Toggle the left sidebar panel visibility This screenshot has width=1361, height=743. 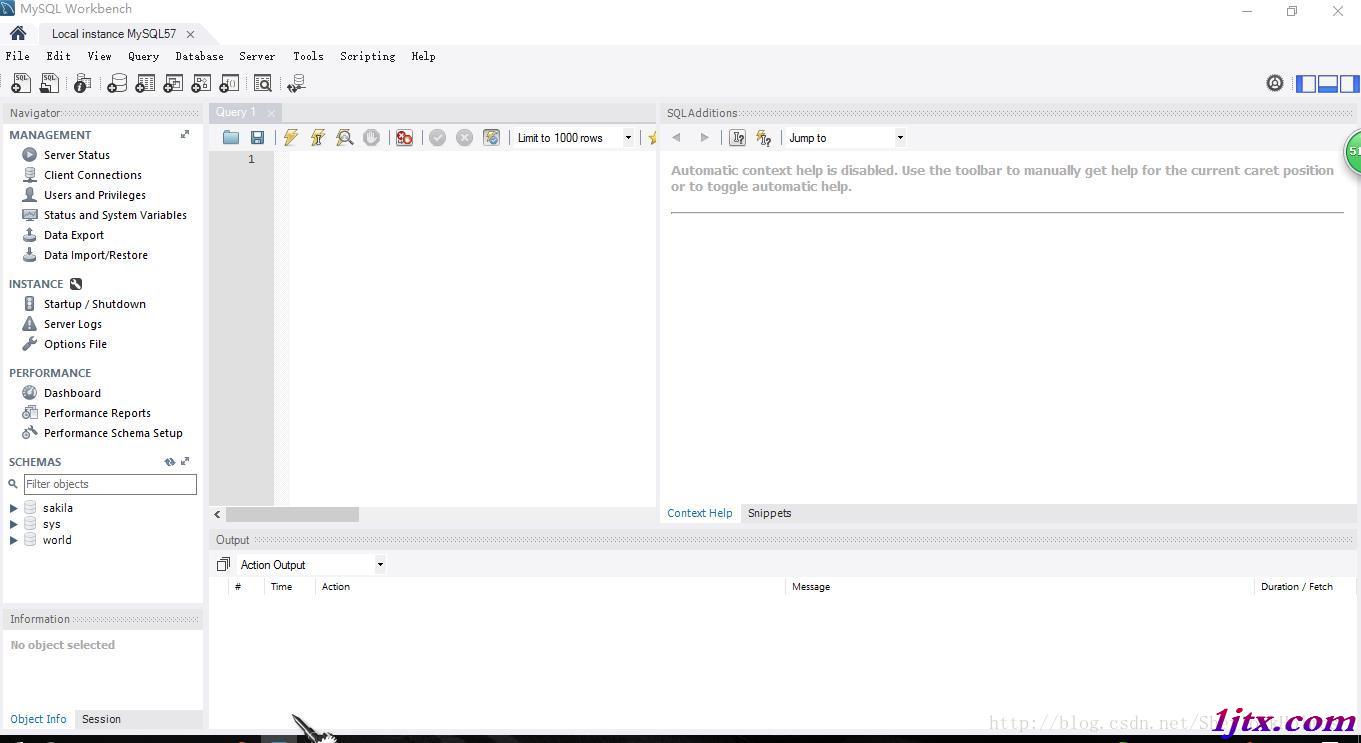point(1306,84)
